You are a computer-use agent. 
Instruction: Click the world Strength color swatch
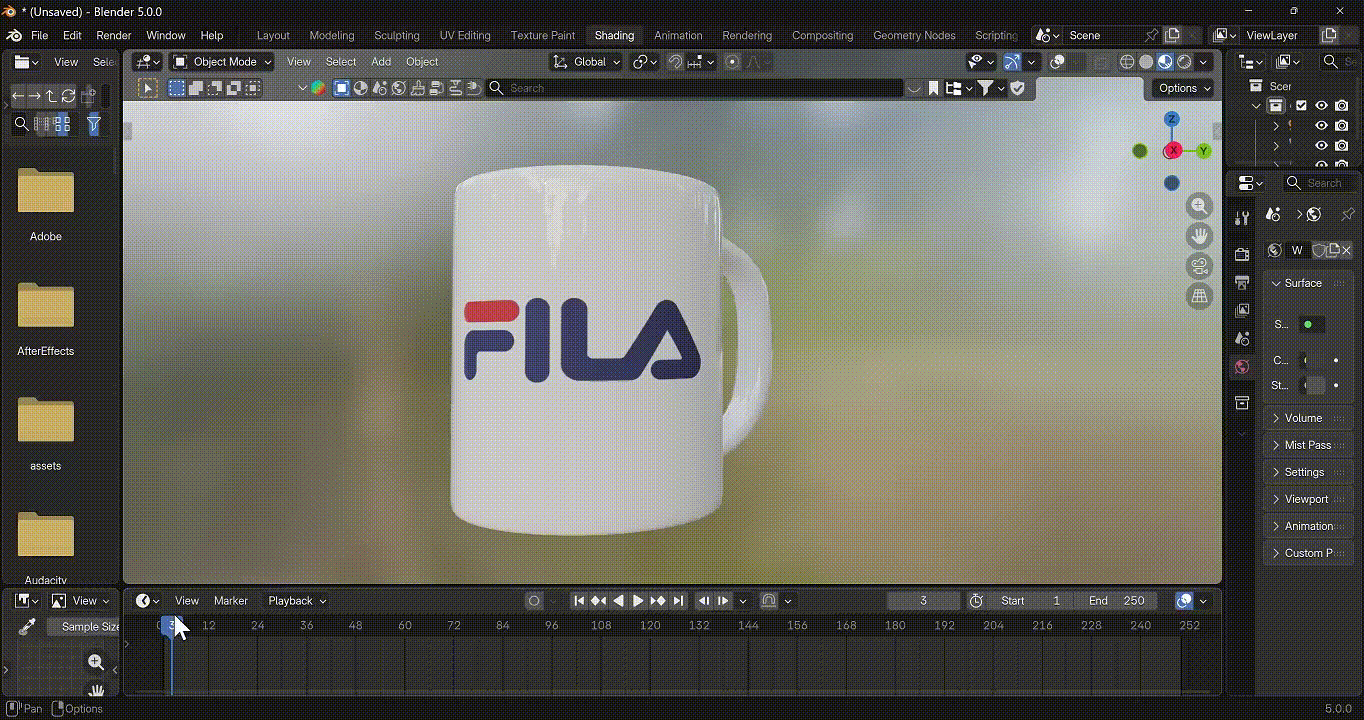point(1314,385)
